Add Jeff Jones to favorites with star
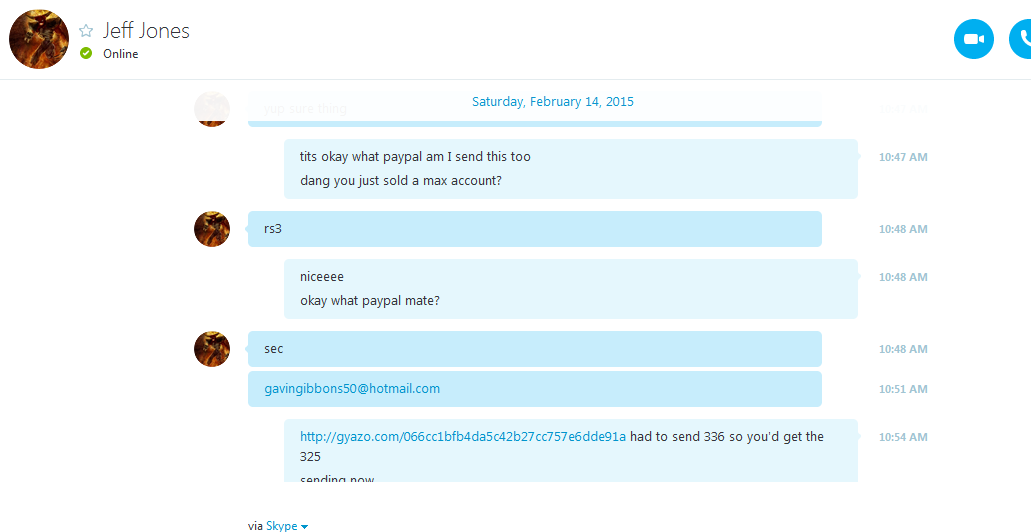This screenshot has height=532, width=1031. coord(86,30)
